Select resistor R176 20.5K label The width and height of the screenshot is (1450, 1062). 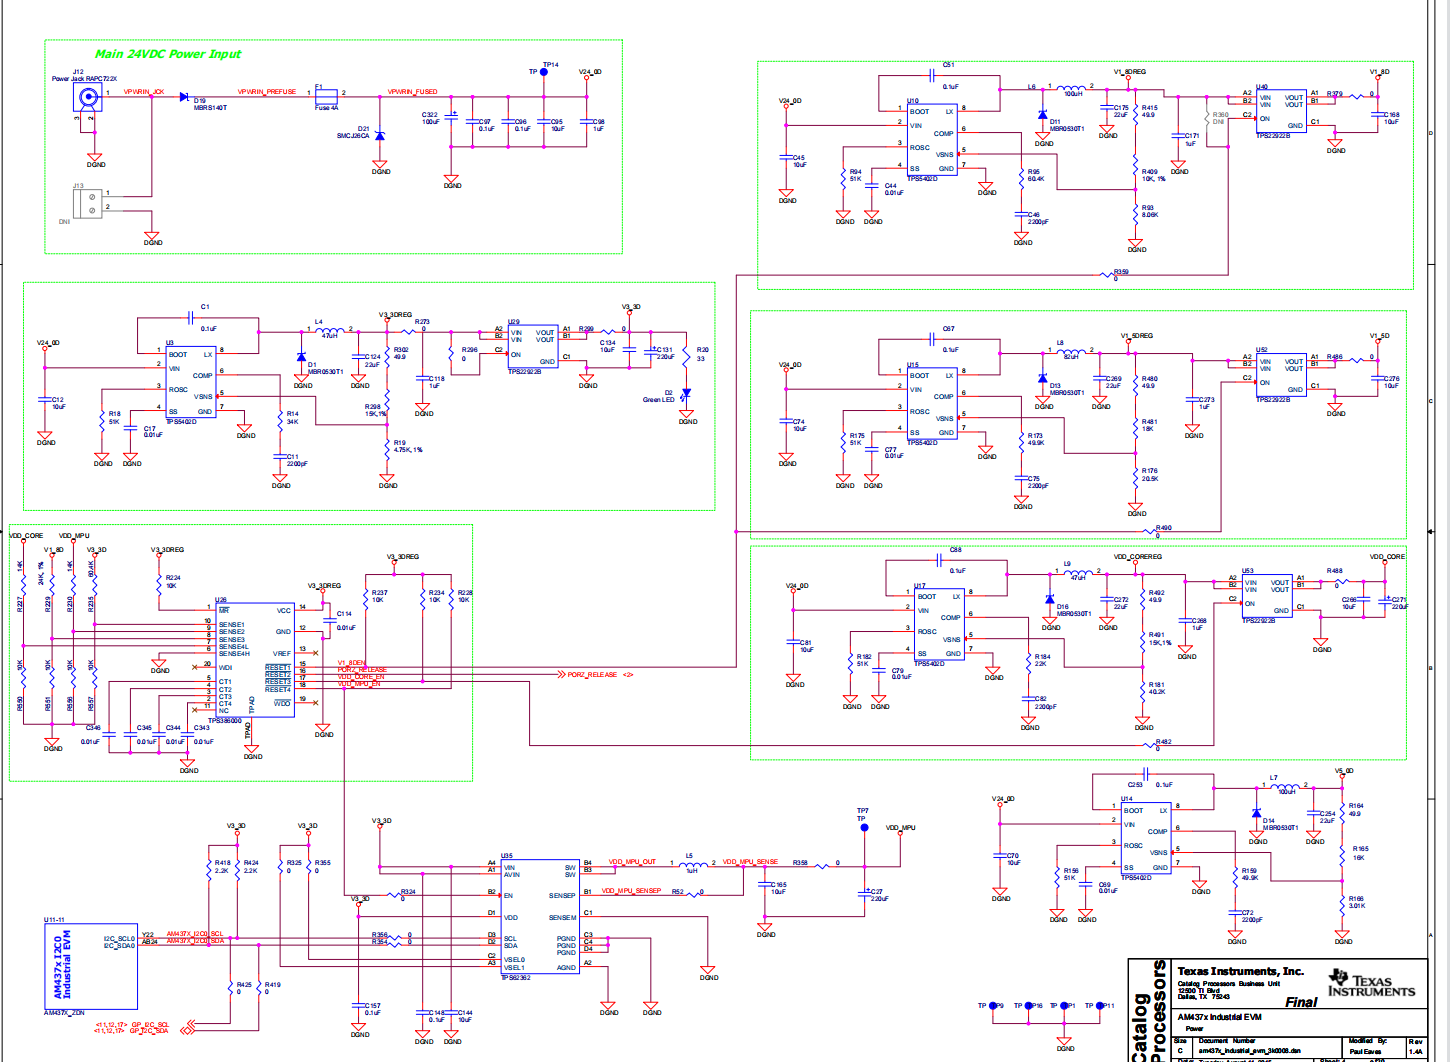[x=1150, y=474]
